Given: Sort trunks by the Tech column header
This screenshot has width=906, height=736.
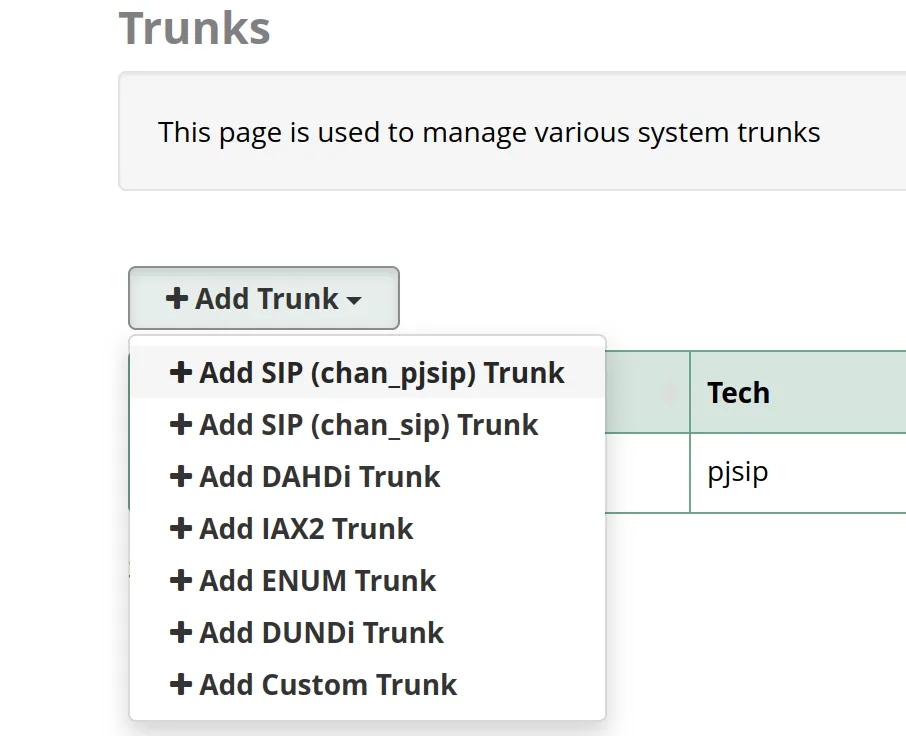Looking at the screenshot, I should click(x=738, y=393).
